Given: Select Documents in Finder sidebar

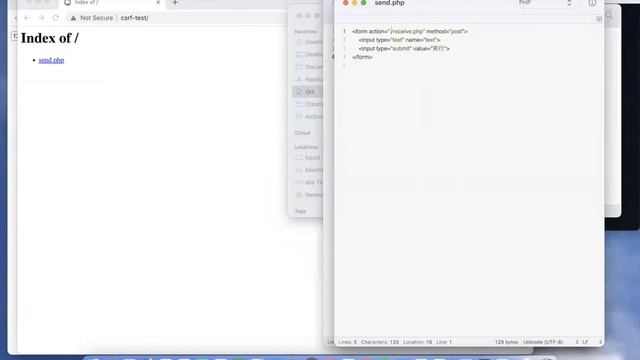Looking at the screenshot, I should (x=309, y=67).
